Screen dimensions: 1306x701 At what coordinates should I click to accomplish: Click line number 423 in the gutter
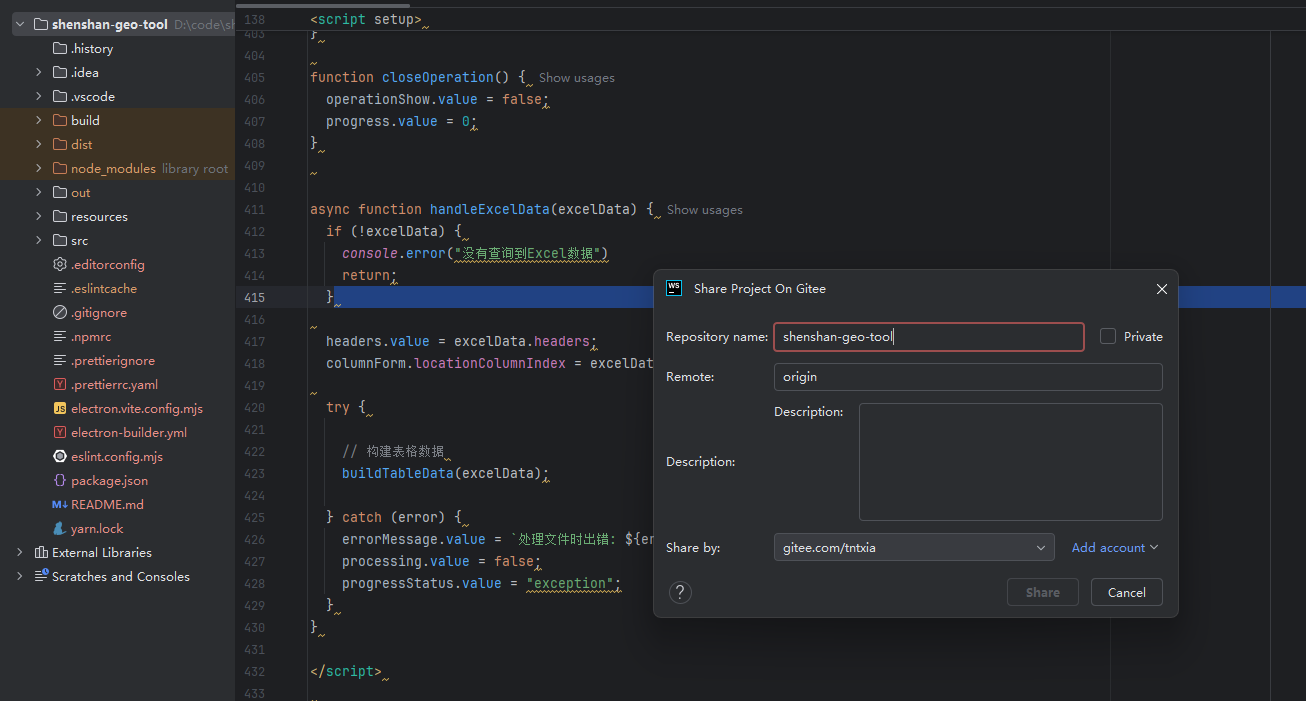[x=255, y=473]
